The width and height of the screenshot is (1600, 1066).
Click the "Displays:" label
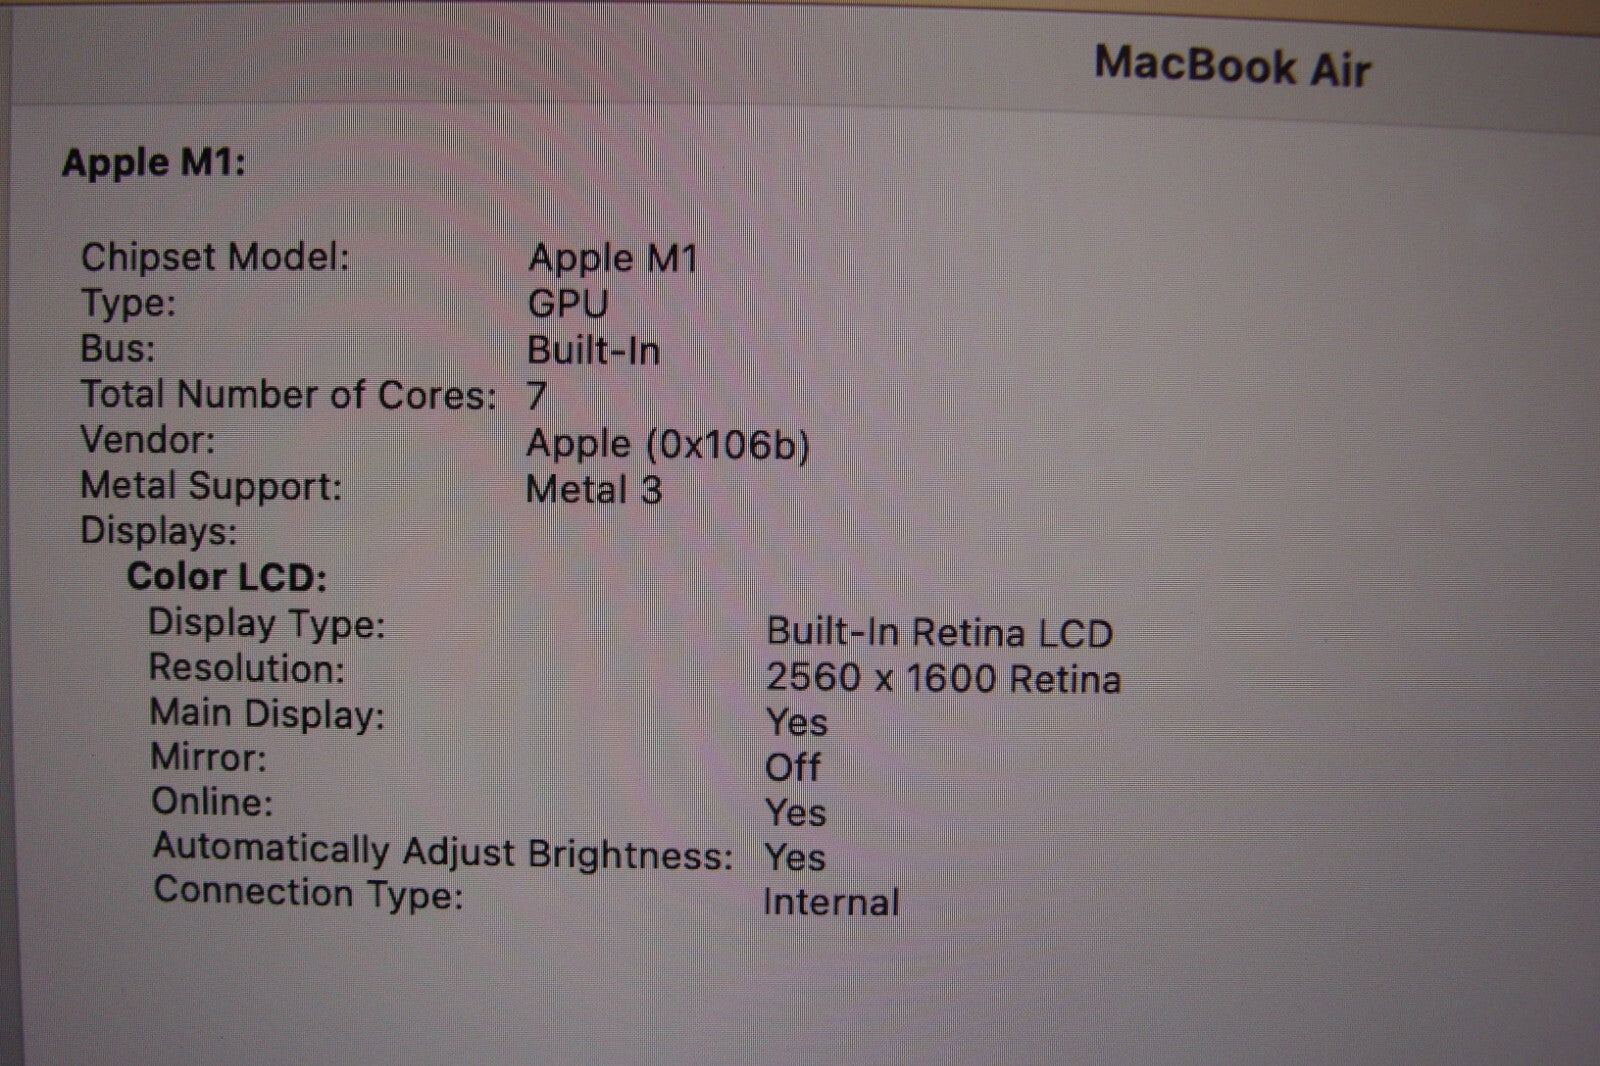[159, 530]
